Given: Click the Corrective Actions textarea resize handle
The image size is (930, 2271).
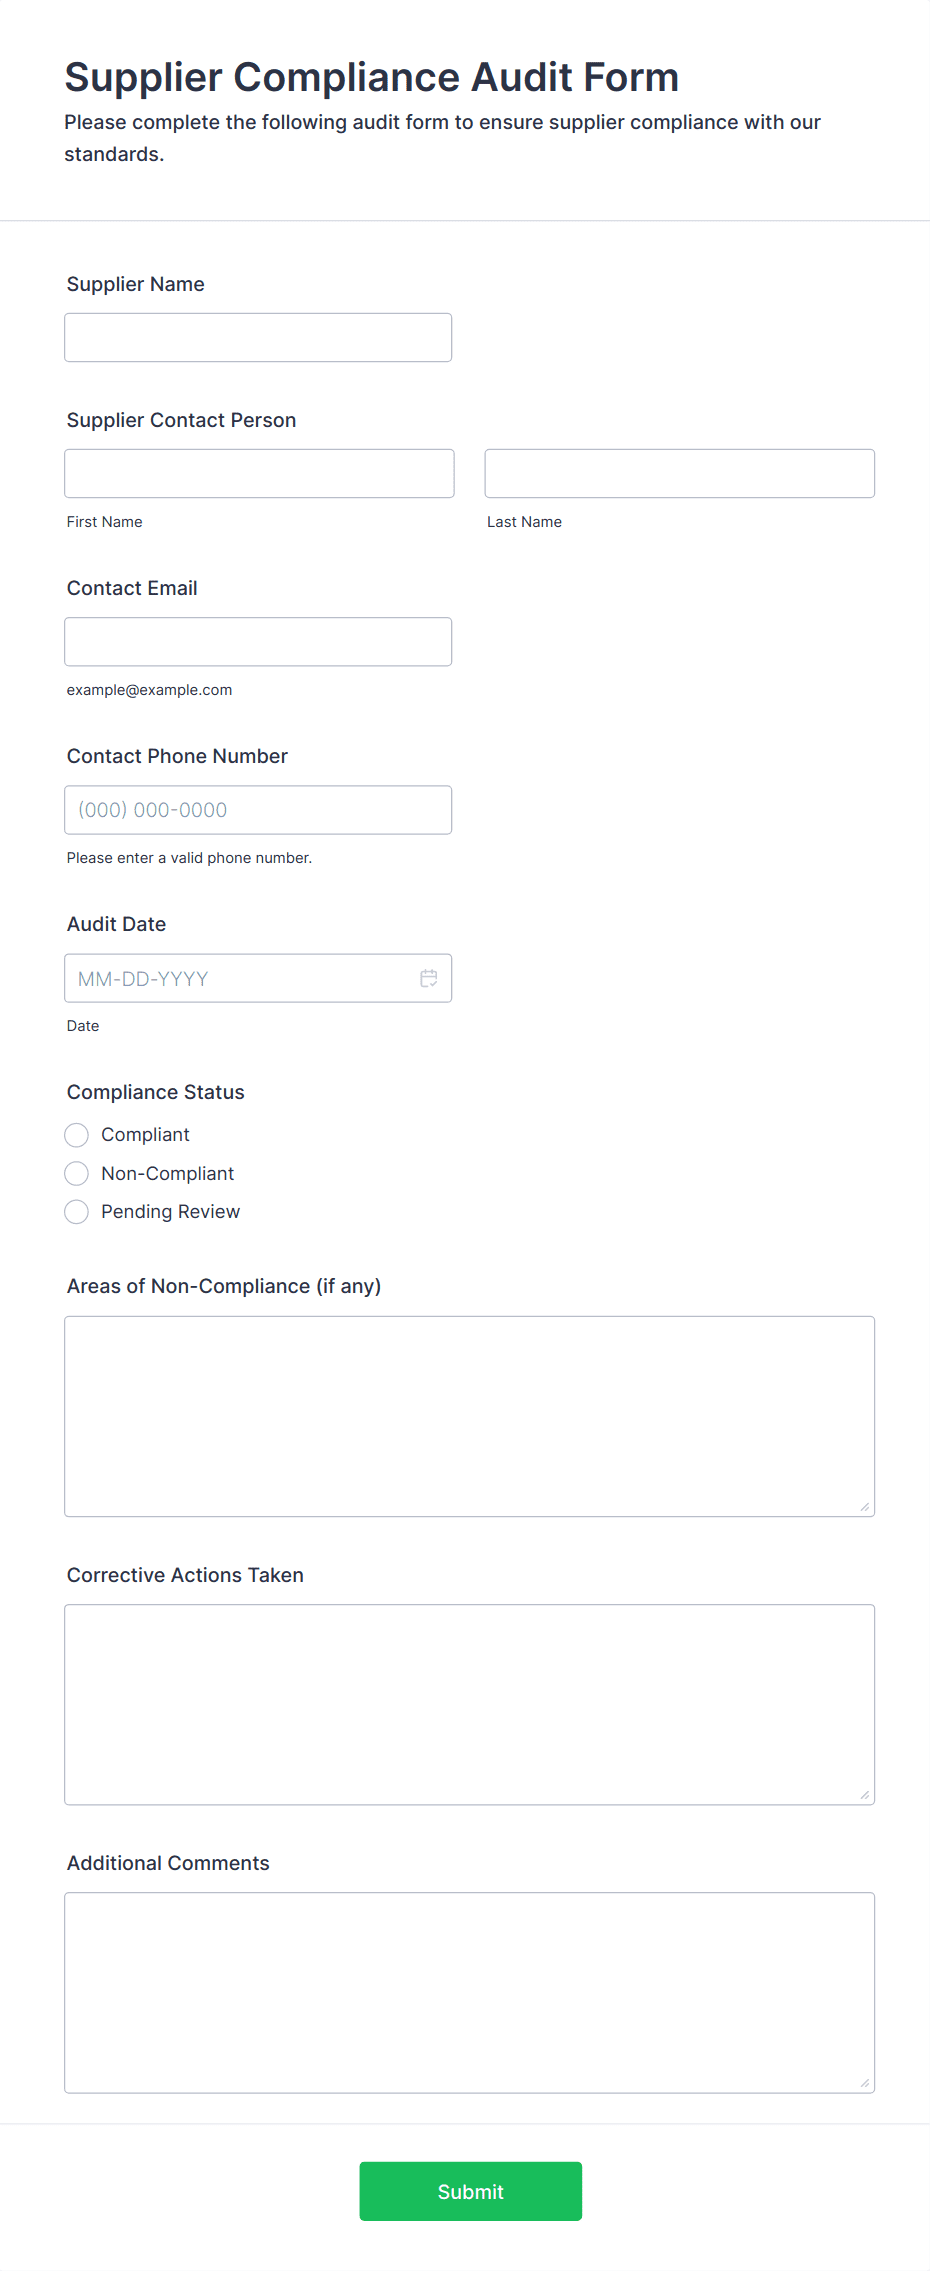Looking at the screenshot, I should (865, 1795).
